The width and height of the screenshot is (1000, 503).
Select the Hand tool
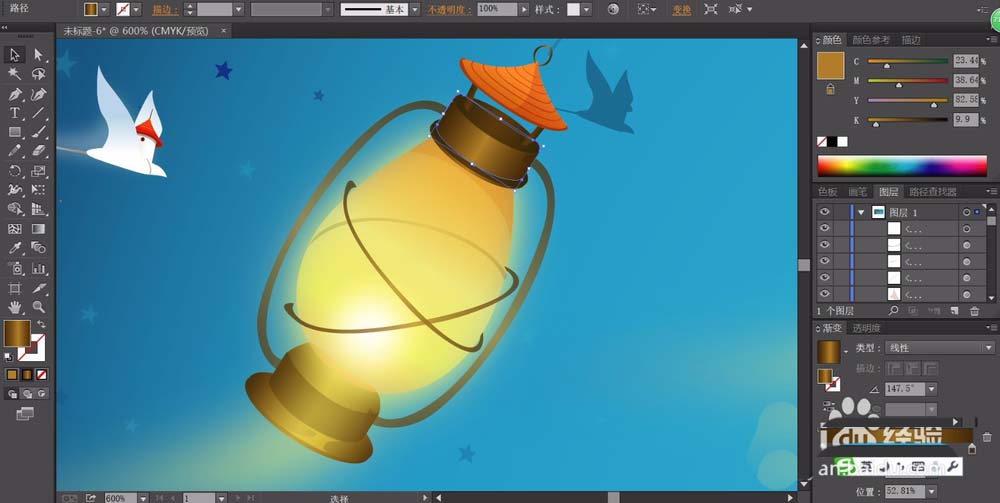(15, 307)
